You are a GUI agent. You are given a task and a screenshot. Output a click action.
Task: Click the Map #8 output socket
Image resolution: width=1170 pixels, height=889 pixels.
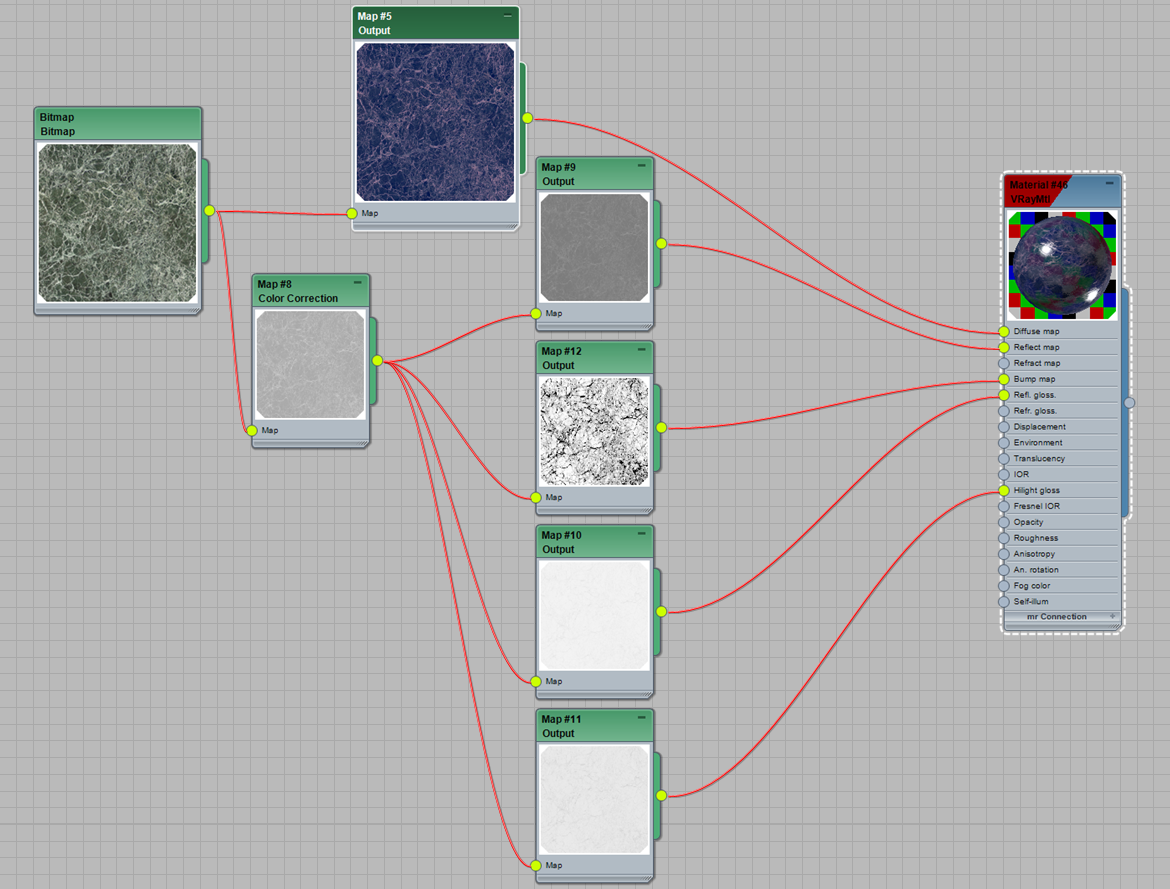[x=377, y=361]
